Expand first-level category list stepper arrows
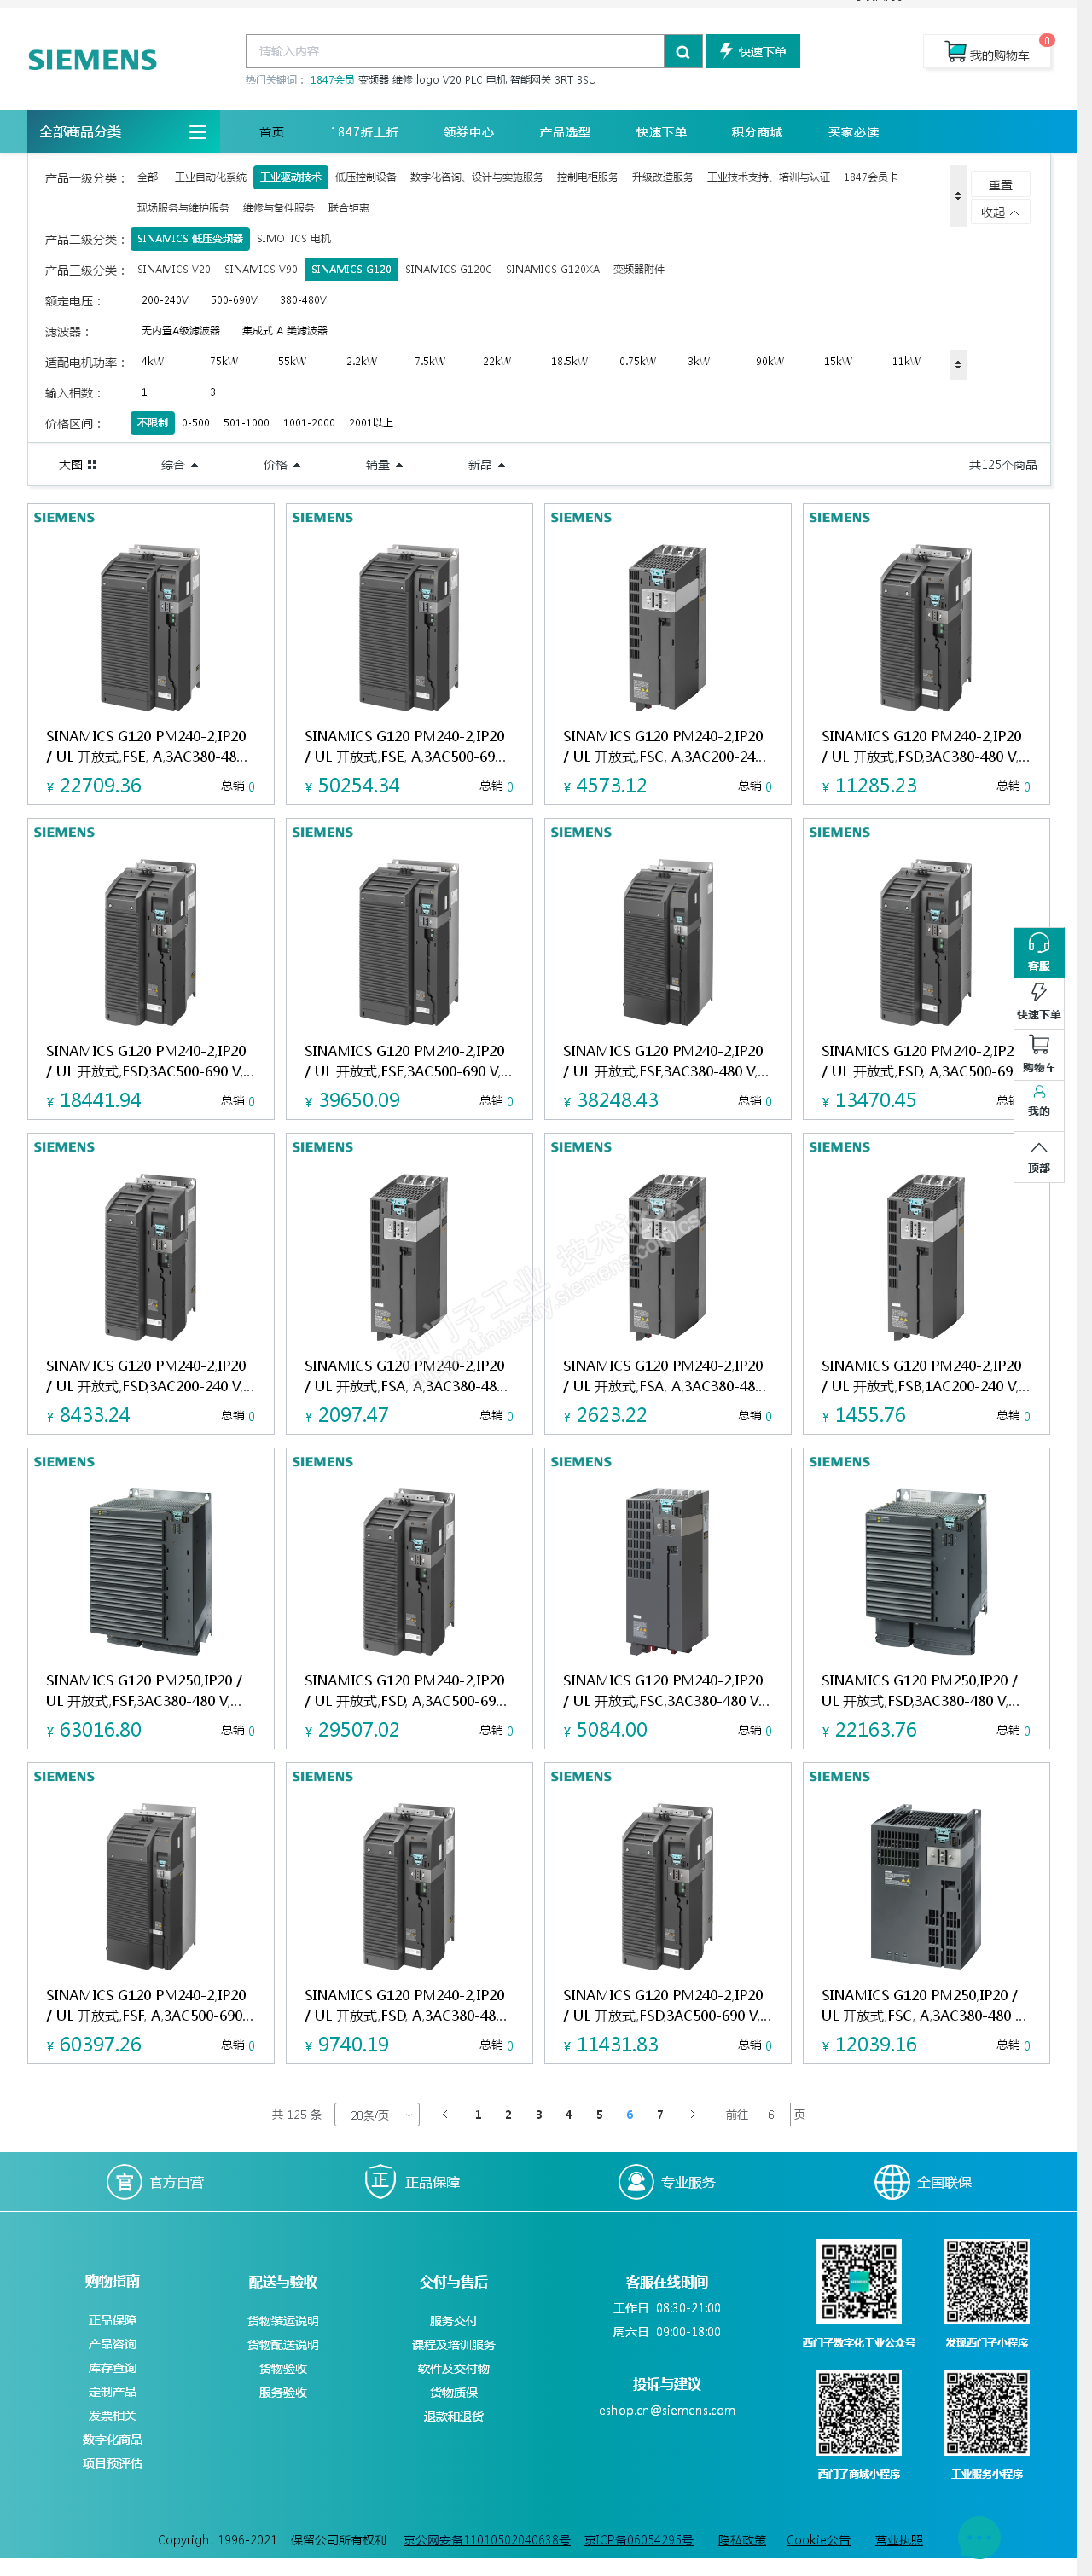 pyautogui.click(x=958, y=196)
